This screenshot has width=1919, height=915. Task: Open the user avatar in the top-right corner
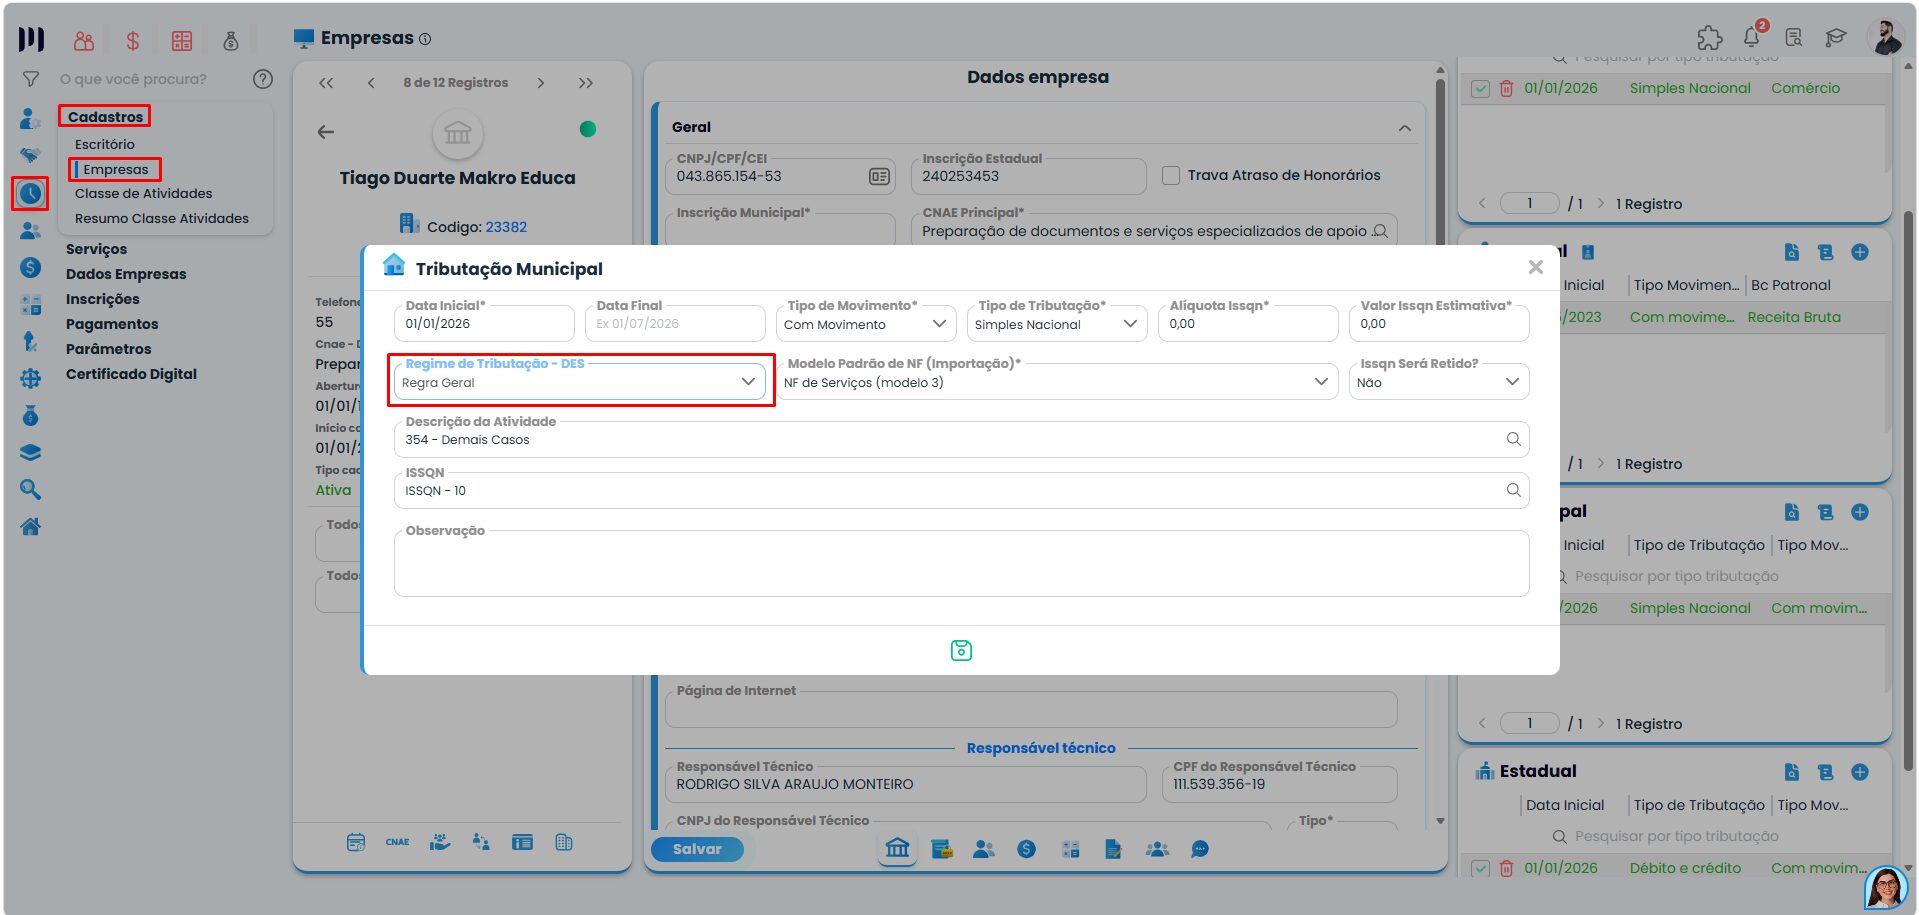1885,38
